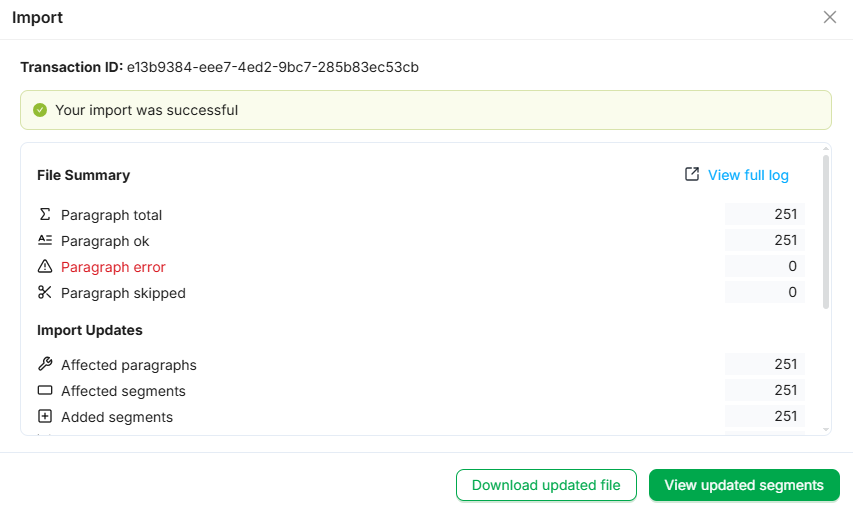Open the View full log link
Image resolution: width=853 pixels, height=515 pixels.
click(x=748, y=175)
